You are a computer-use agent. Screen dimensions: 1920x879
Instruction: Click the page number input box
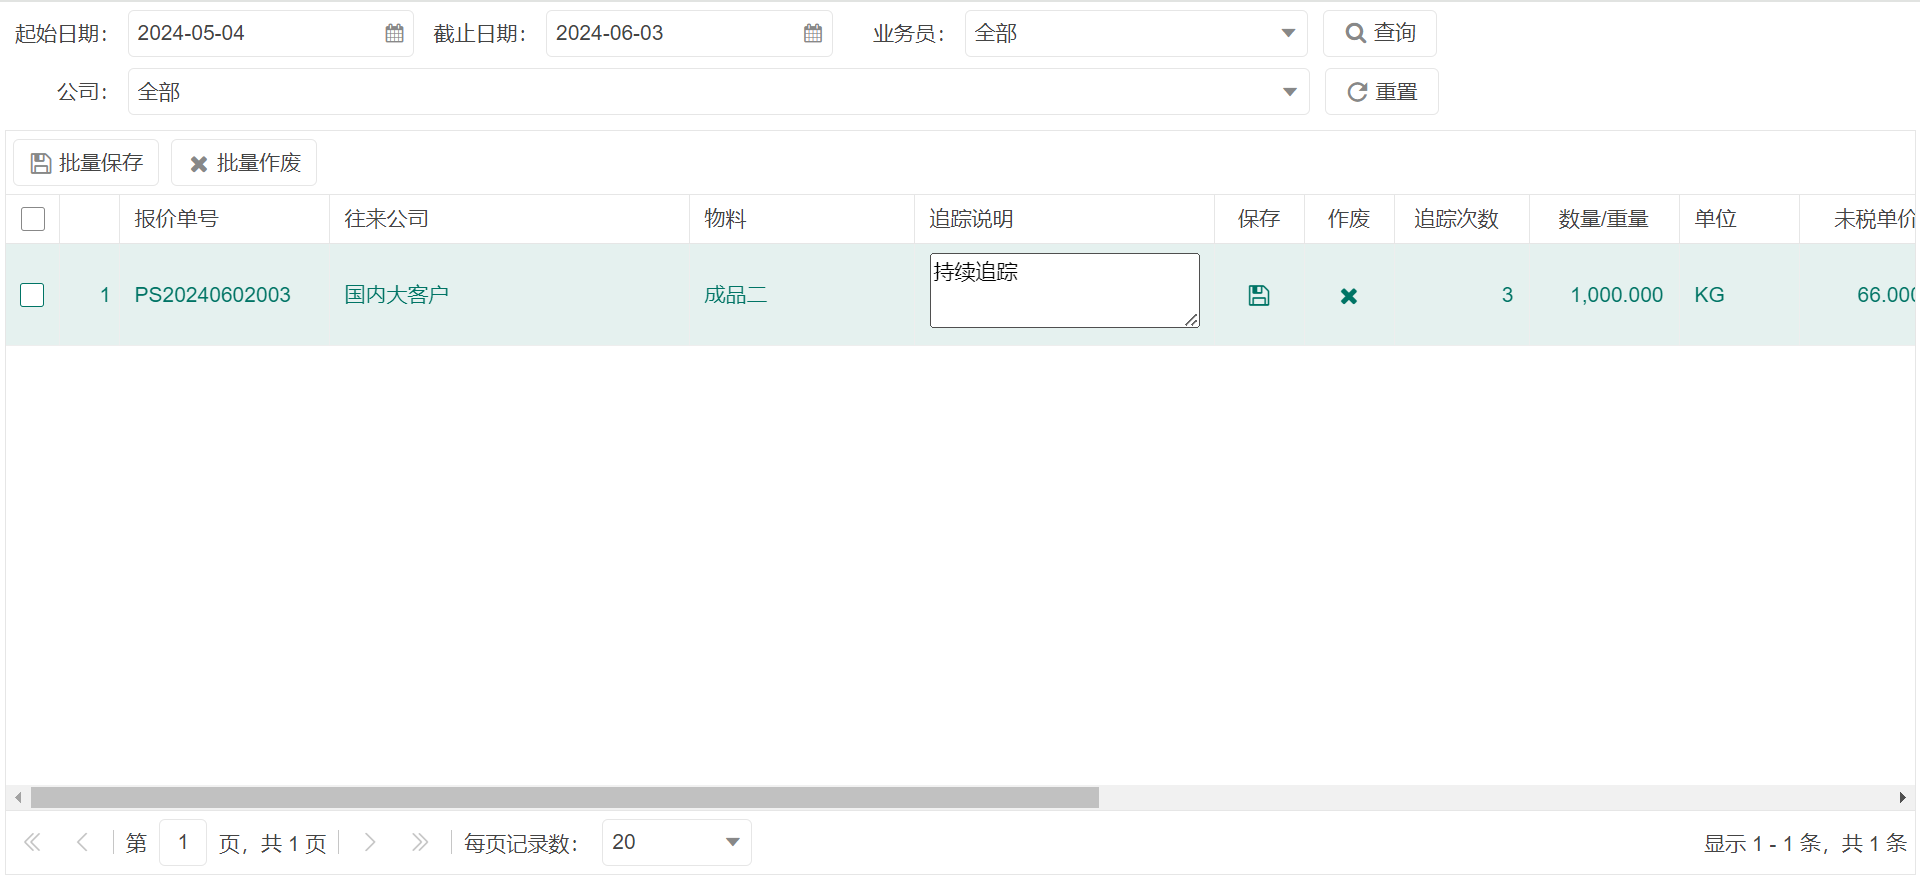click(183, 843)
